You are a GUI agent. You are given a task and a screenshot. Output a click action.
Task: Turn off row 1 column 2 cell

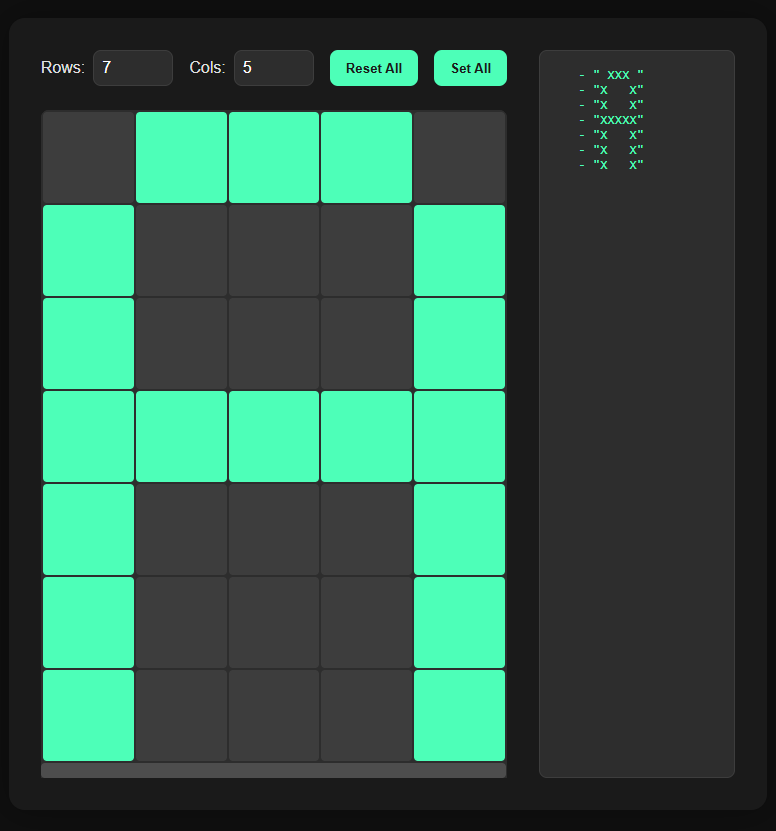click(x=181, y=157)
